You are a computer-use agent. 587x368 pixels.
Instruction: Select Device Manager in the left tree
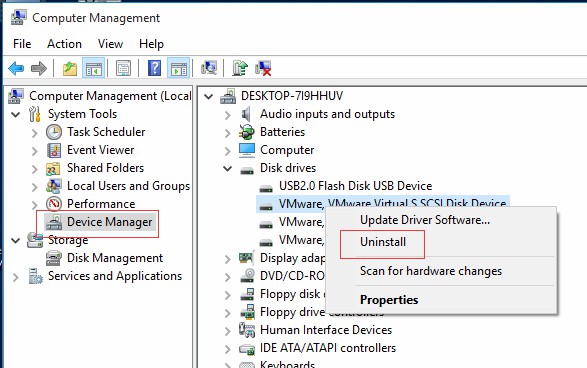109,222
